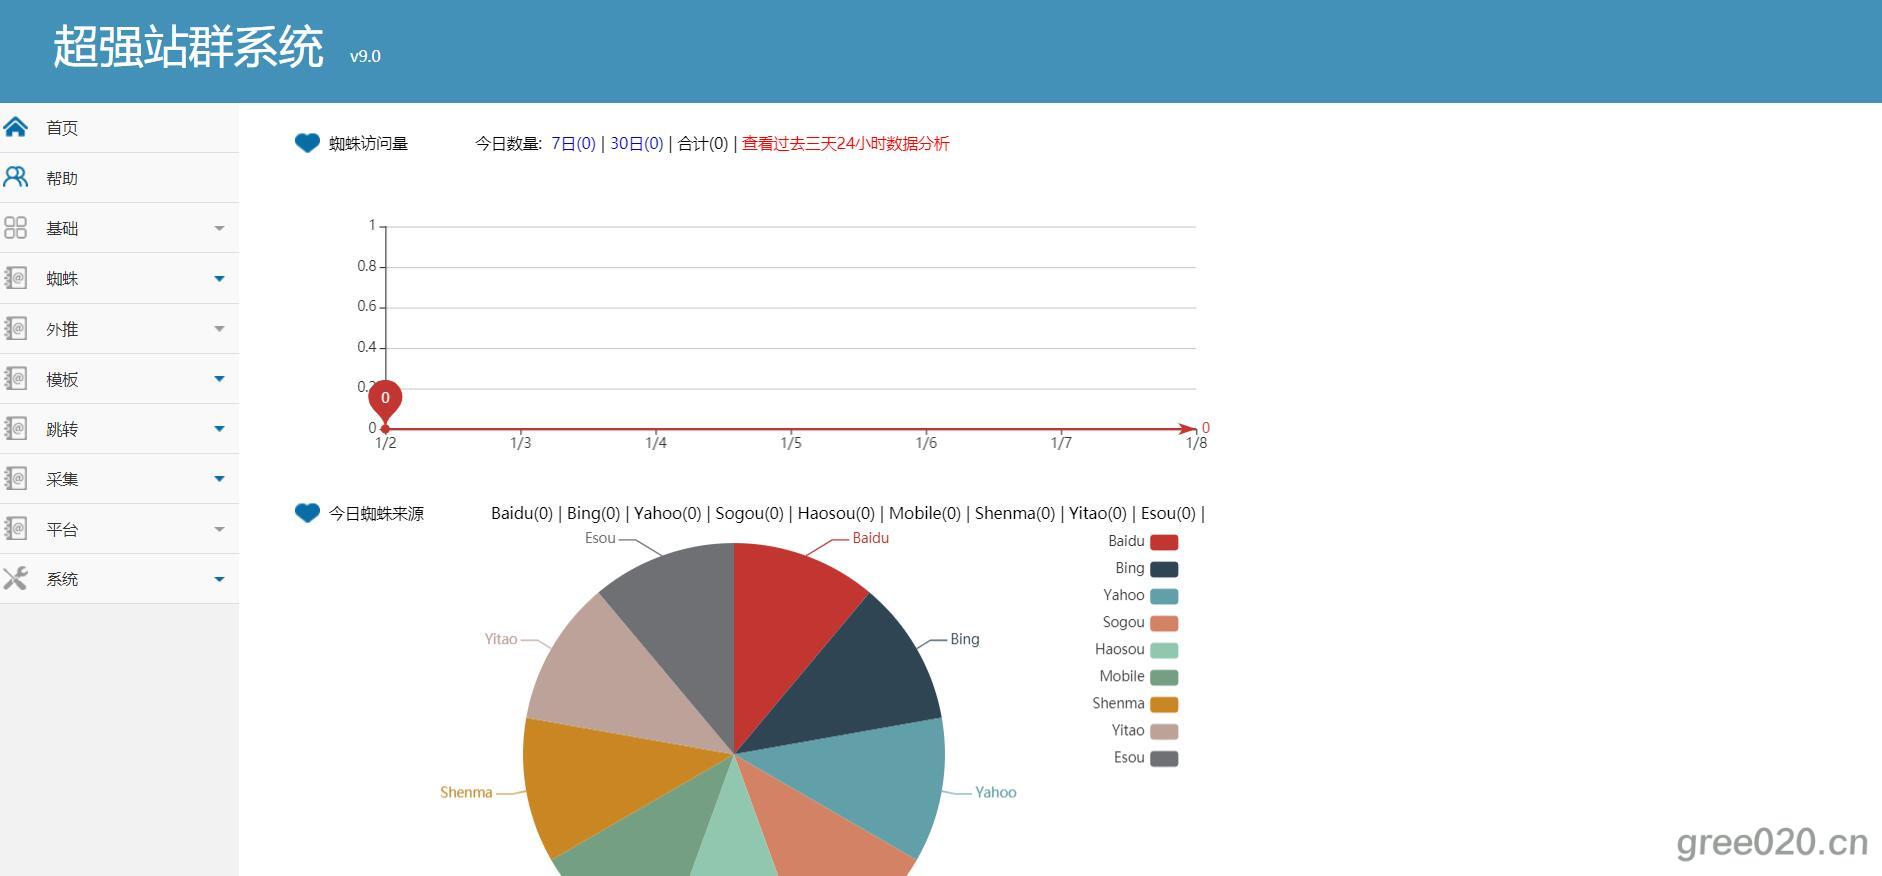Viewport: 1882px width, 876px height.
Task: Click the wrench icon beside 系统
Action: tap(15, 578)
